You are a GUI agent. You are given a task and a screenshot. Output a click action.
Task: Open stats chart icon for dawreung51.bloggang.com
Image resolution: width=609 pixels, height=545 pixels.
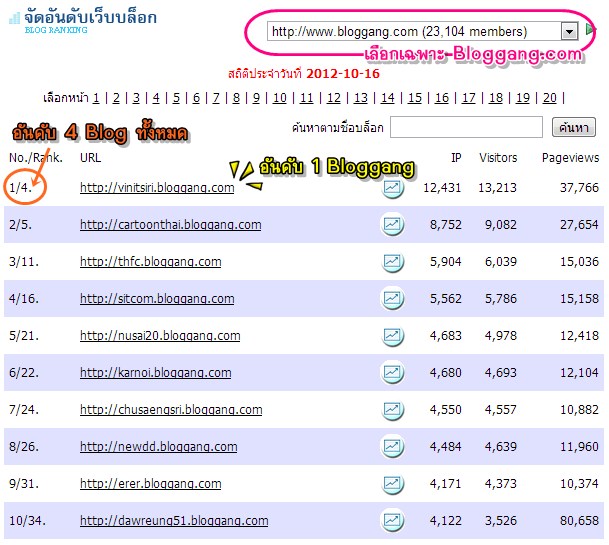pos(392,521)
